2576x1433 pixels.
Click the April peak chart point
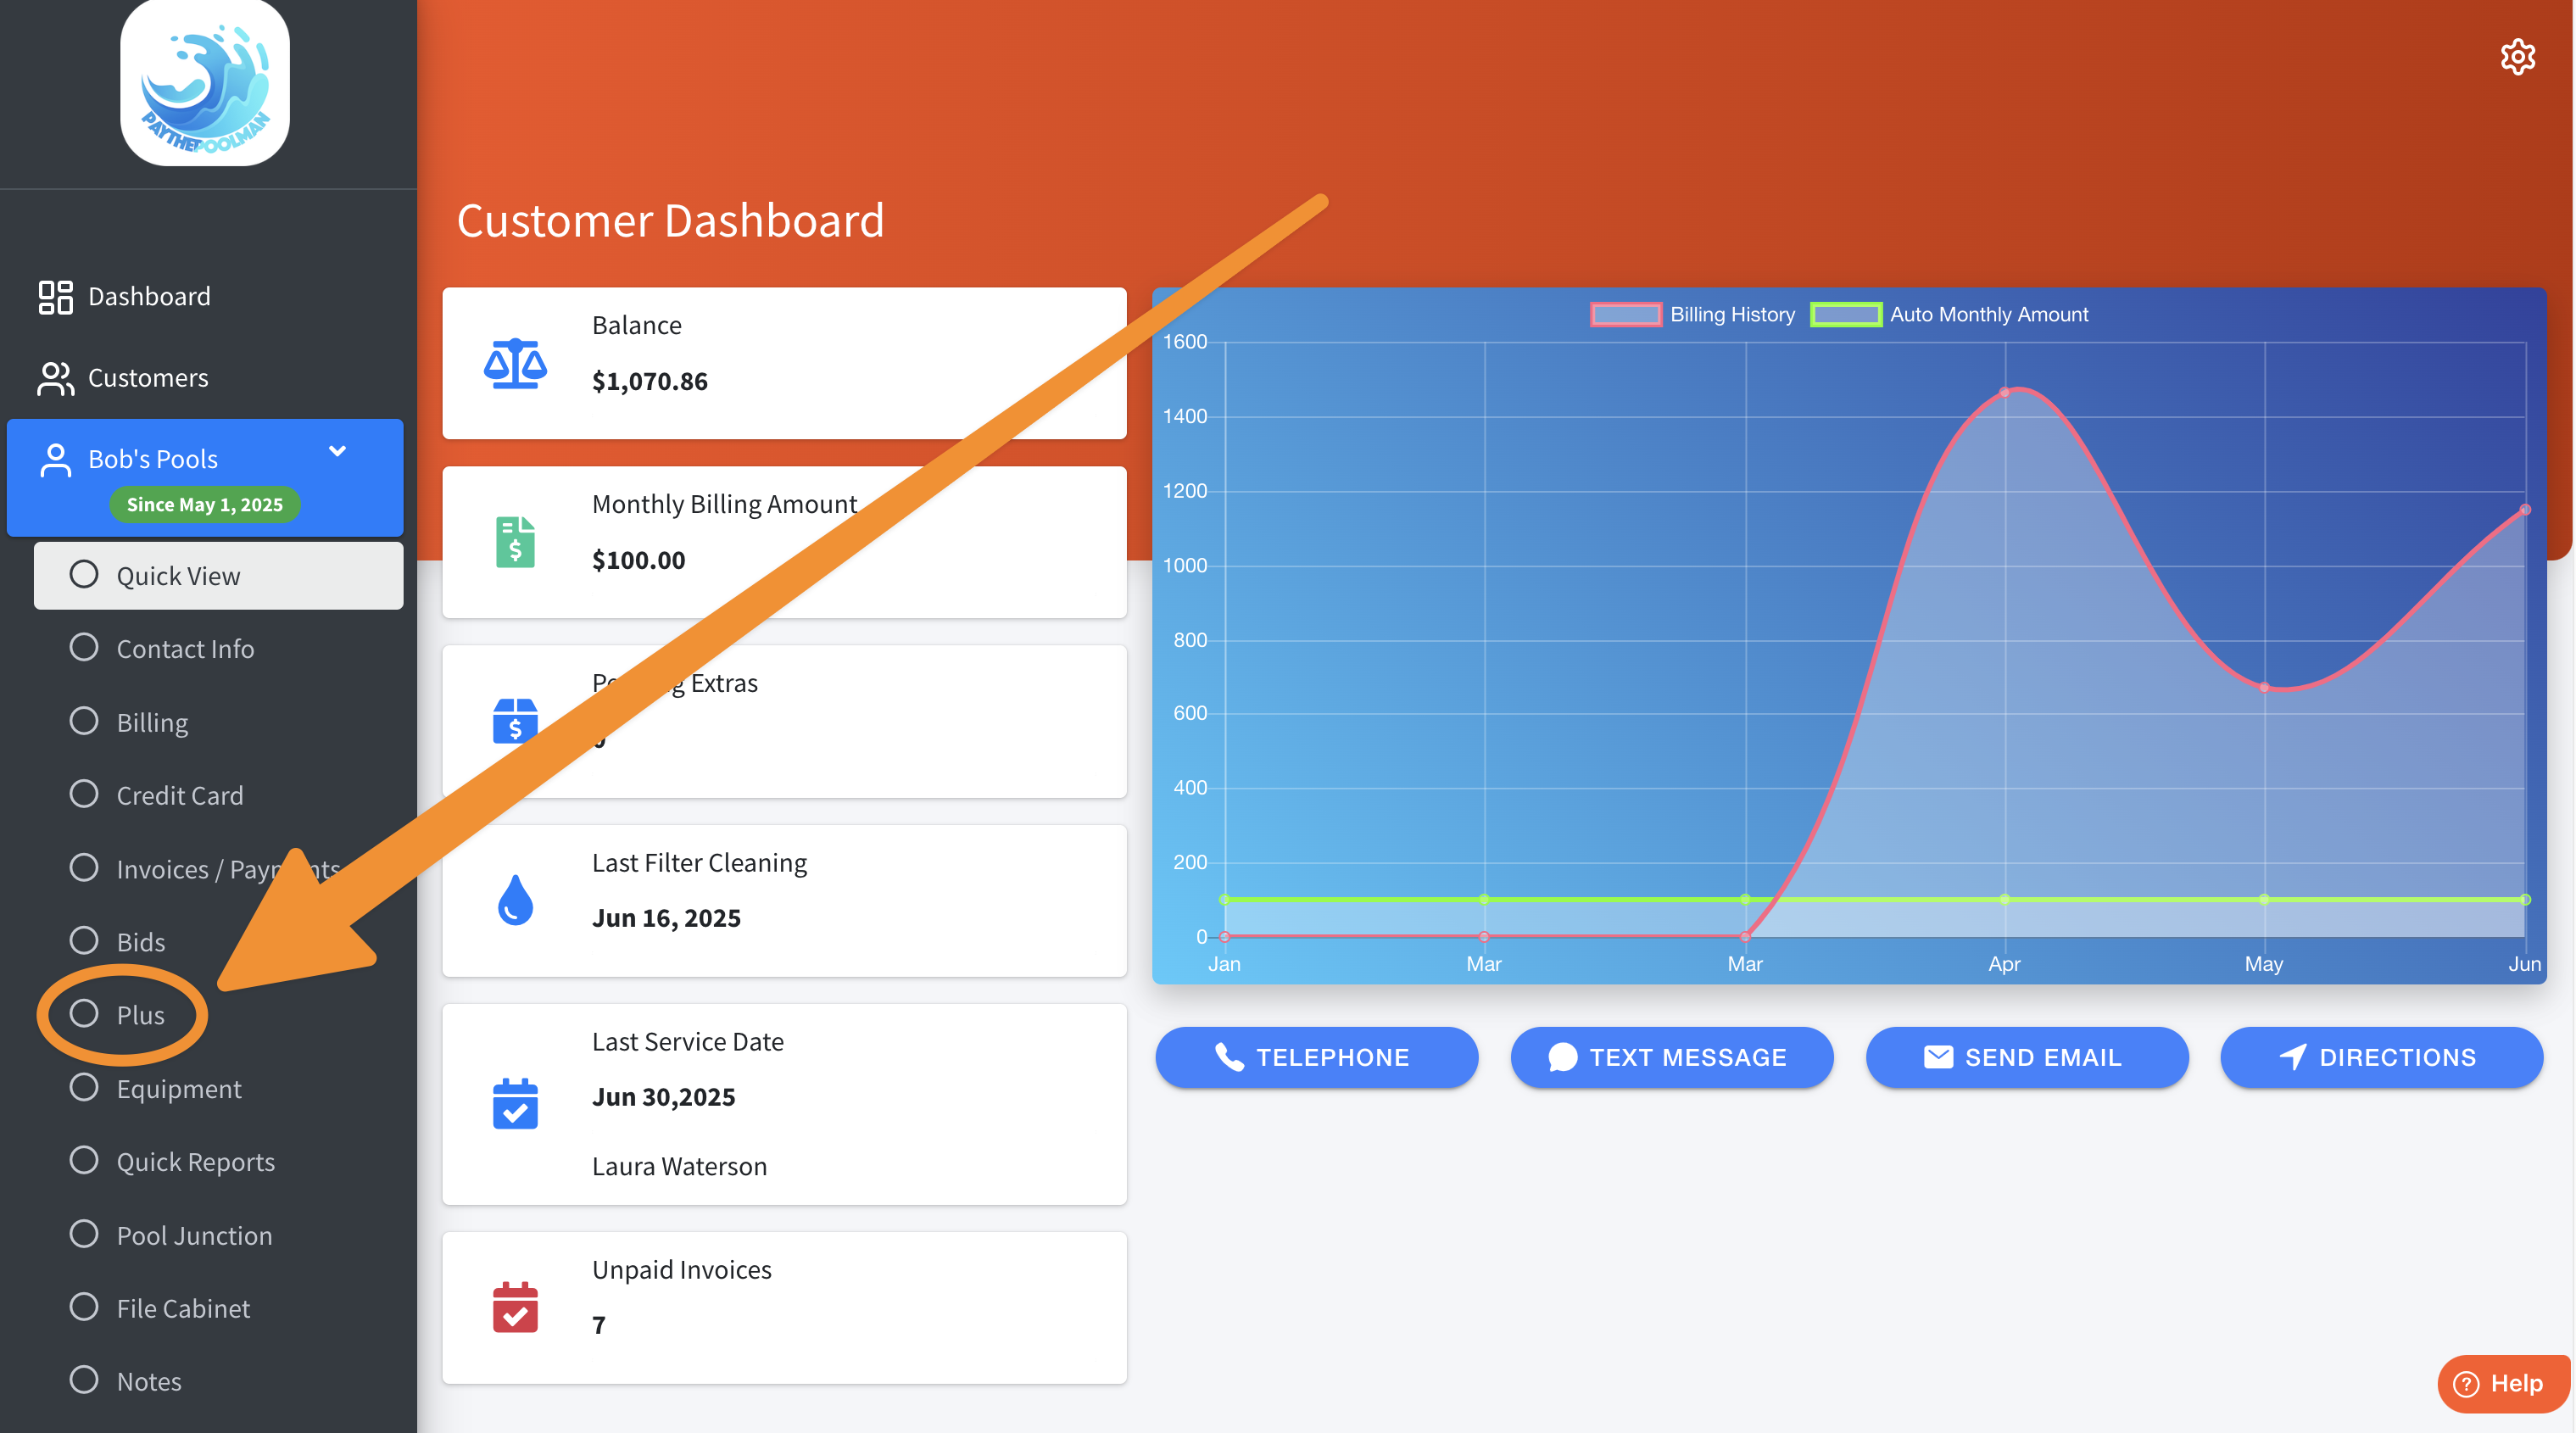click(x=2004, y=393)
